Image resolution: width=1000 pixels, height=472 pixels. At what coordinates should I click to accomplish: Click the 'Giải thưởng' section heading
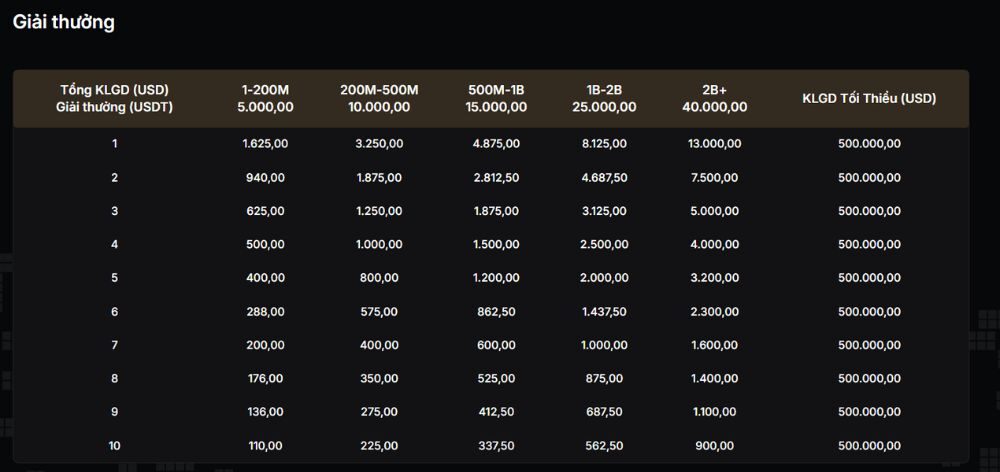[x=63, y=22]
